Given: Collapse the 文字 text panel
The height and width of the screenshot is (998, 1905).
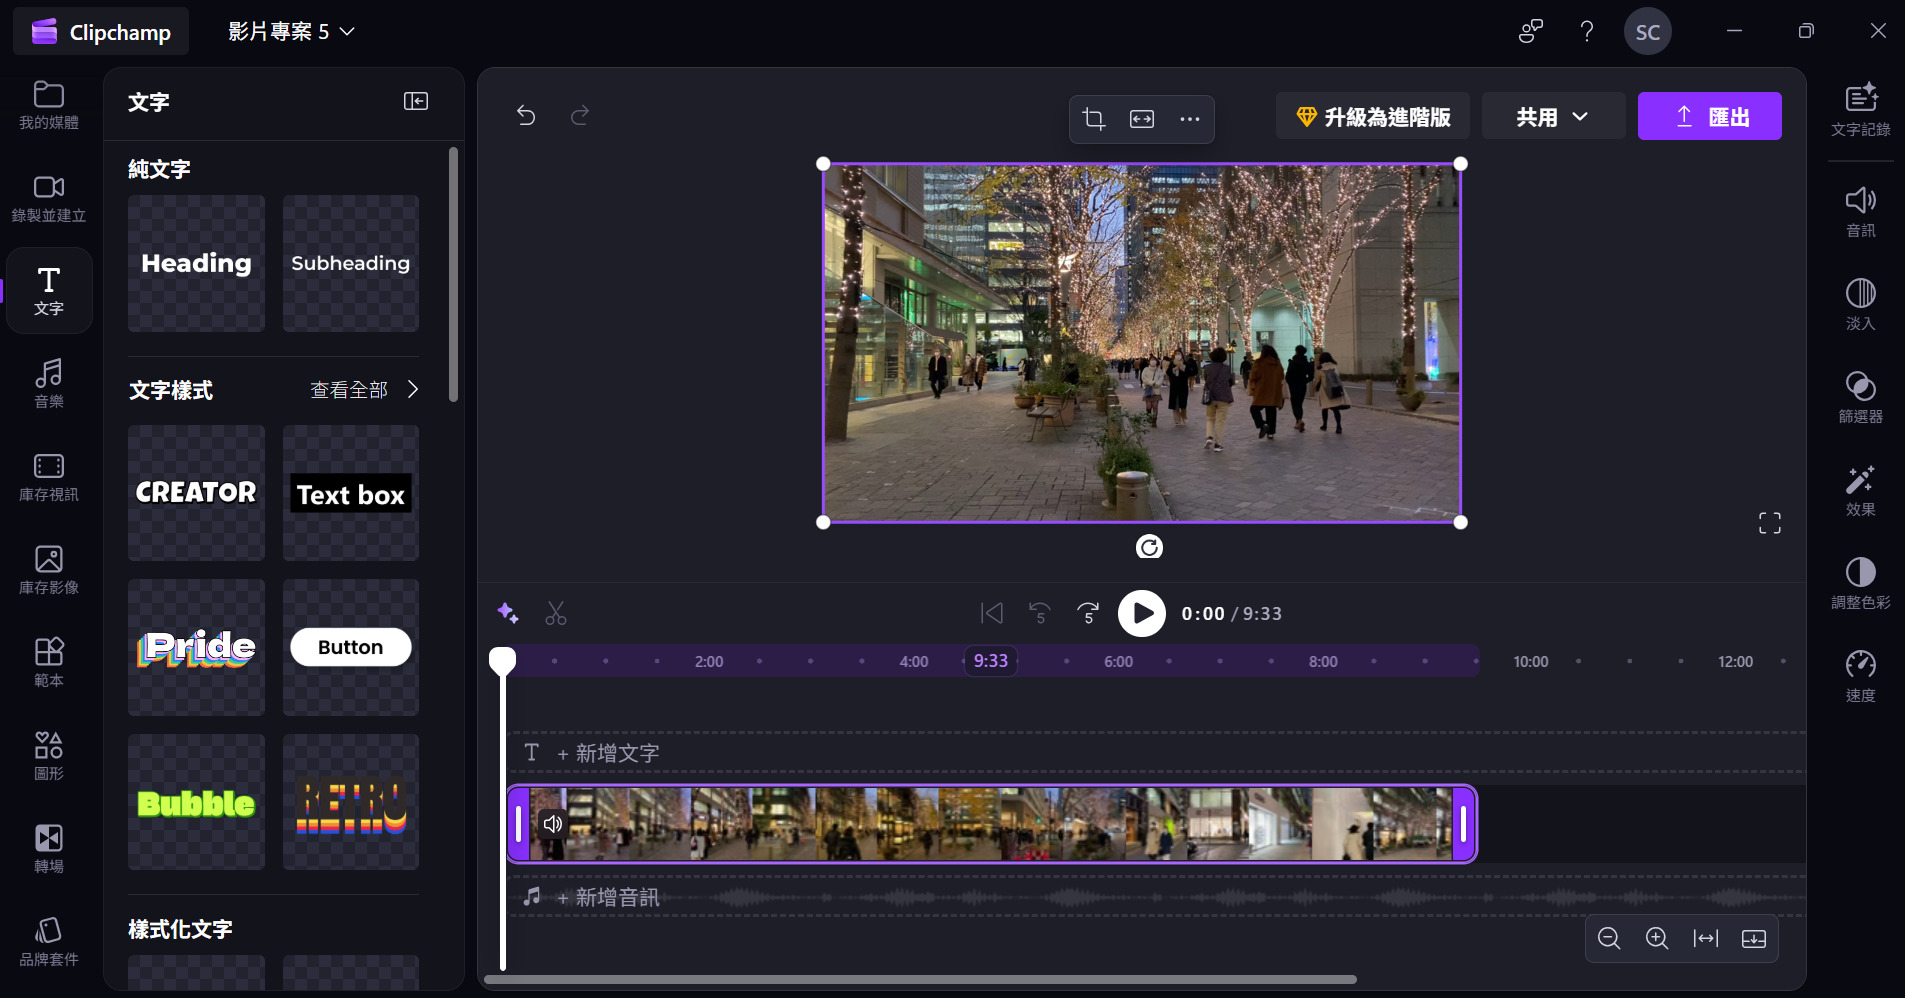Looking at the screenshot, I should click(x=415, y=101).
